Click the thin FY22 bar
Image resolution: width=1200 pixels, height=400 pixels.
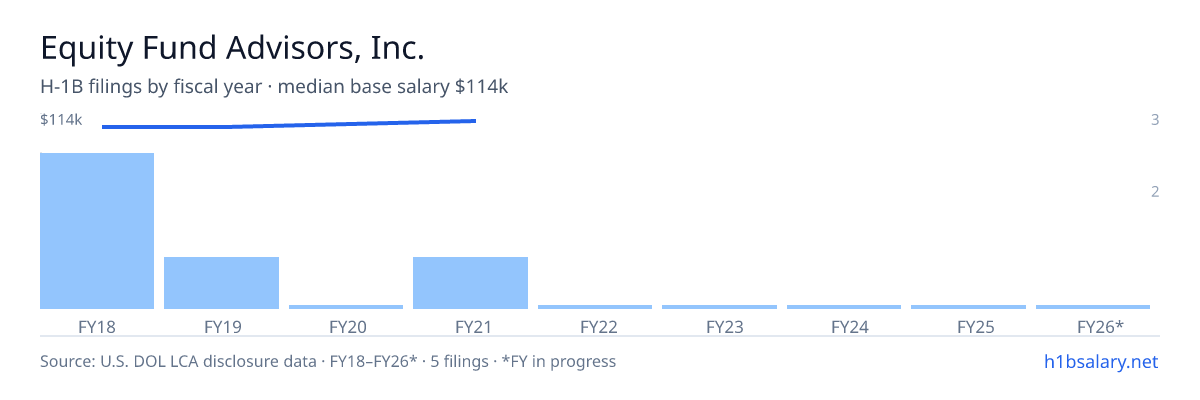[595, 307]
